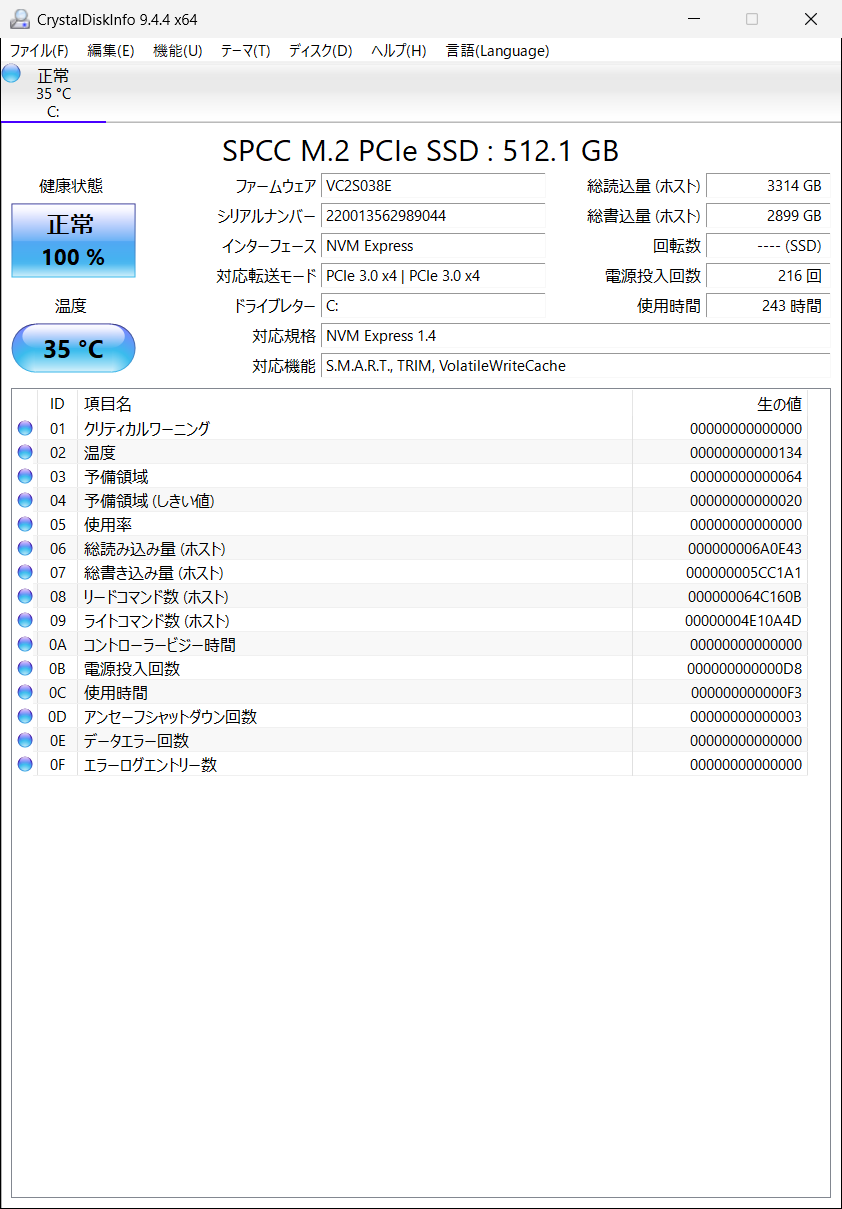
Task: Click the drive letter field C:
Action: (x=433, y=306)
